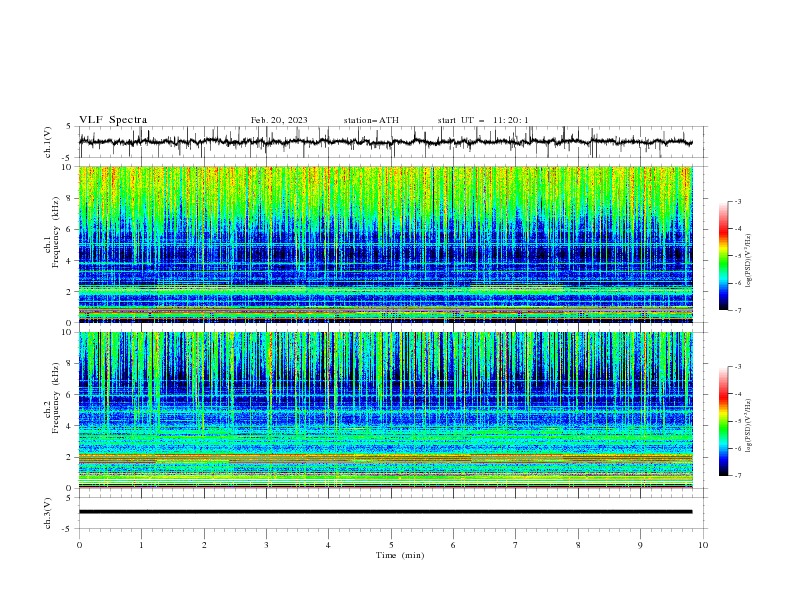Viewport: 792px width, 612px height.
Task: Click time axis tick label "1"
Action: (141, 545)
